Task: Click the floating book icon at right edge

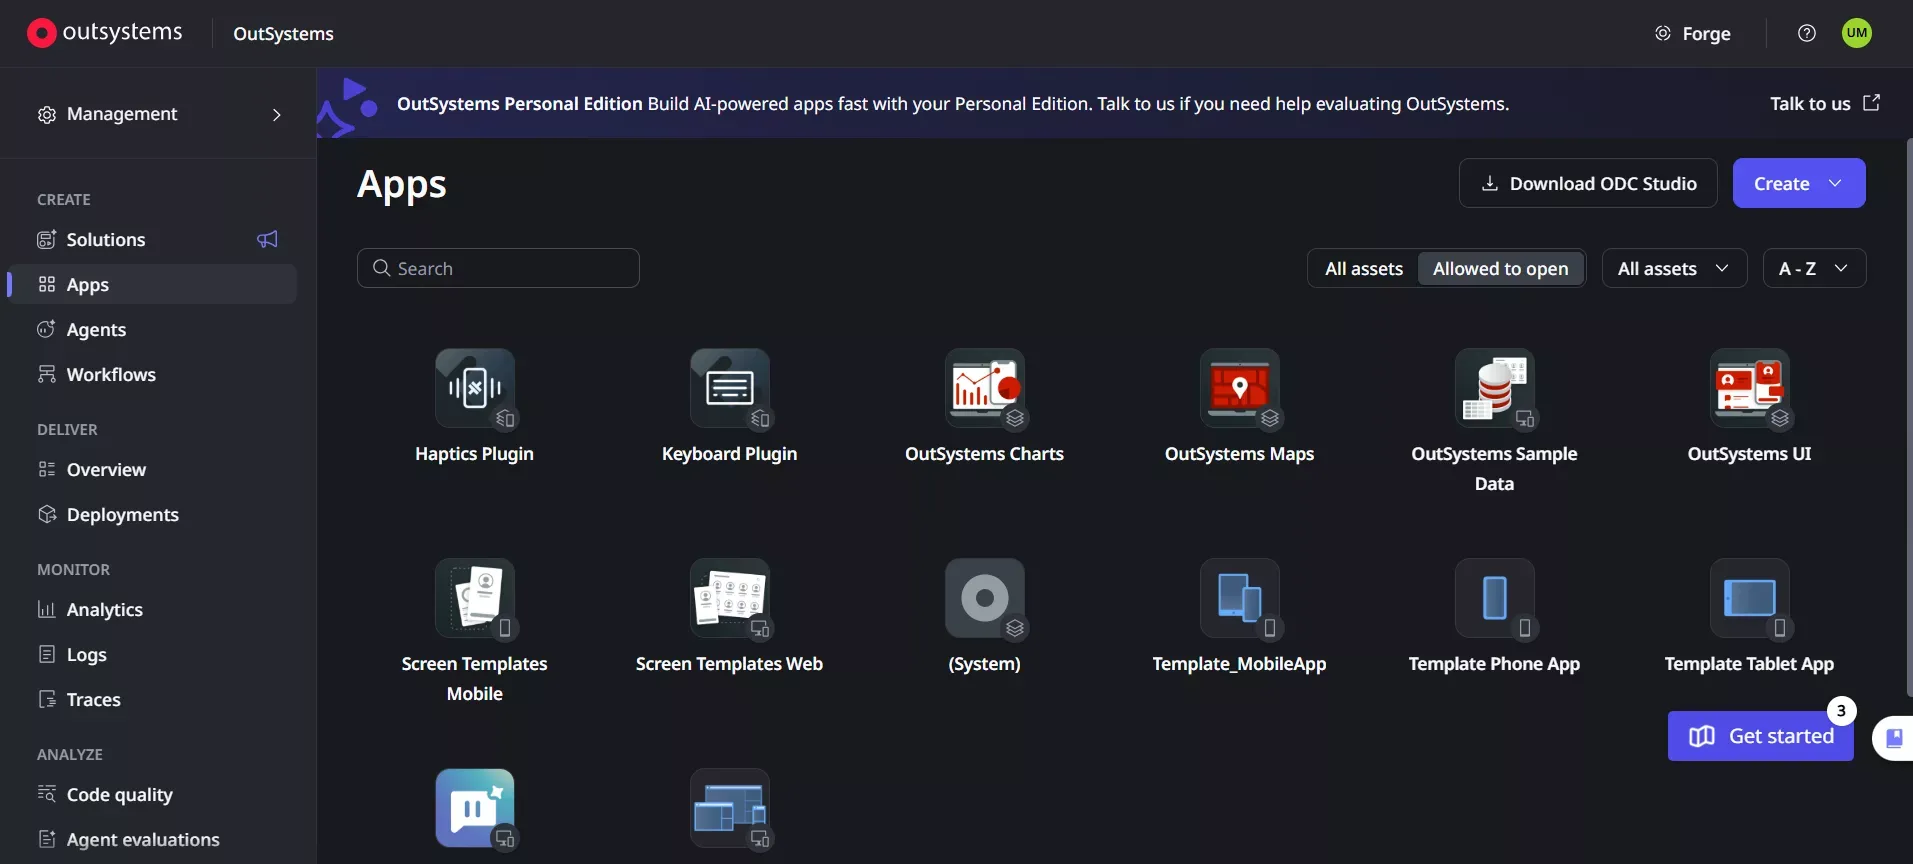Action: point(1893,738)
